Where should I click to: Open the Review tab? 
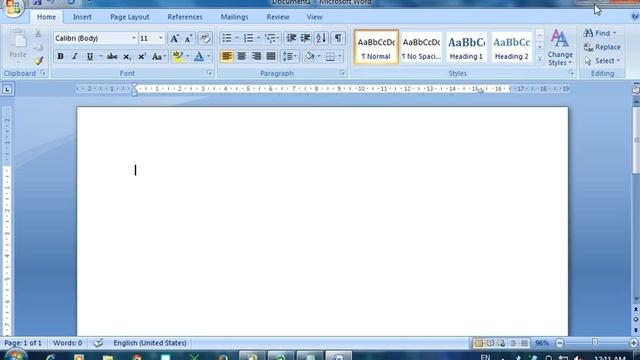278,17
